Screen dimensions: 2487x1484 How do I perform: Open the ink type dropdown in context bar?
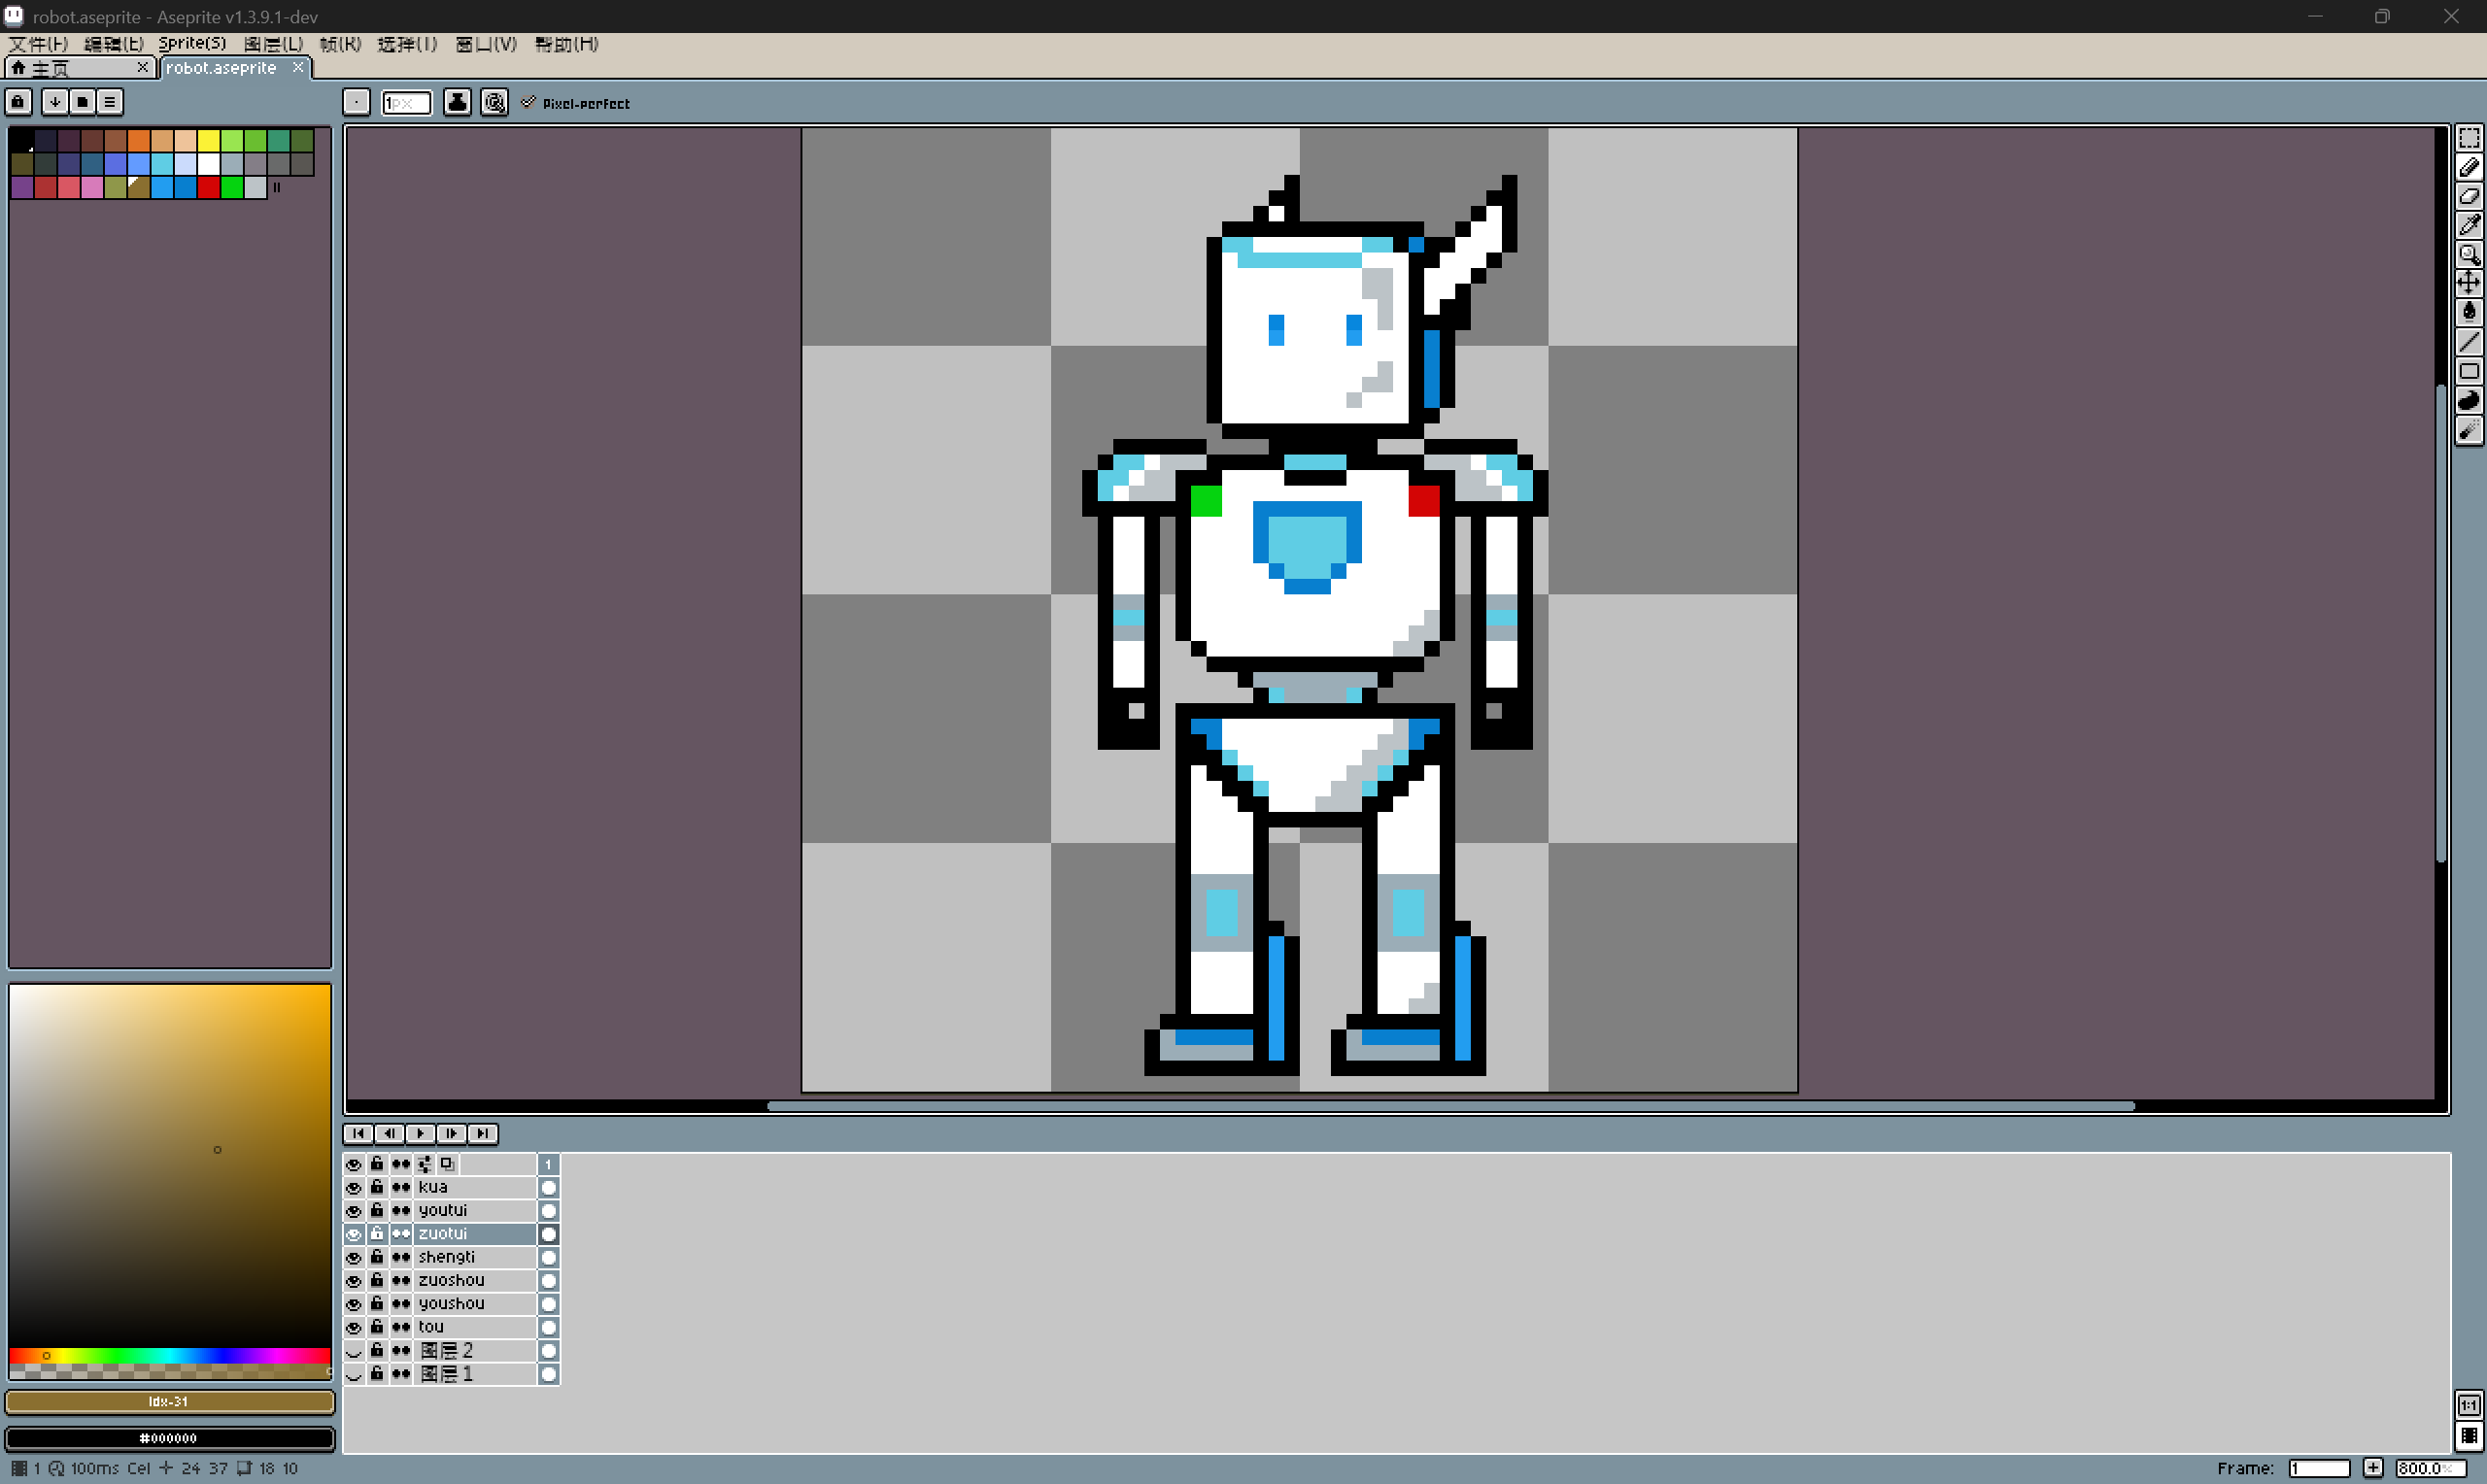click(x=457, y=102)
